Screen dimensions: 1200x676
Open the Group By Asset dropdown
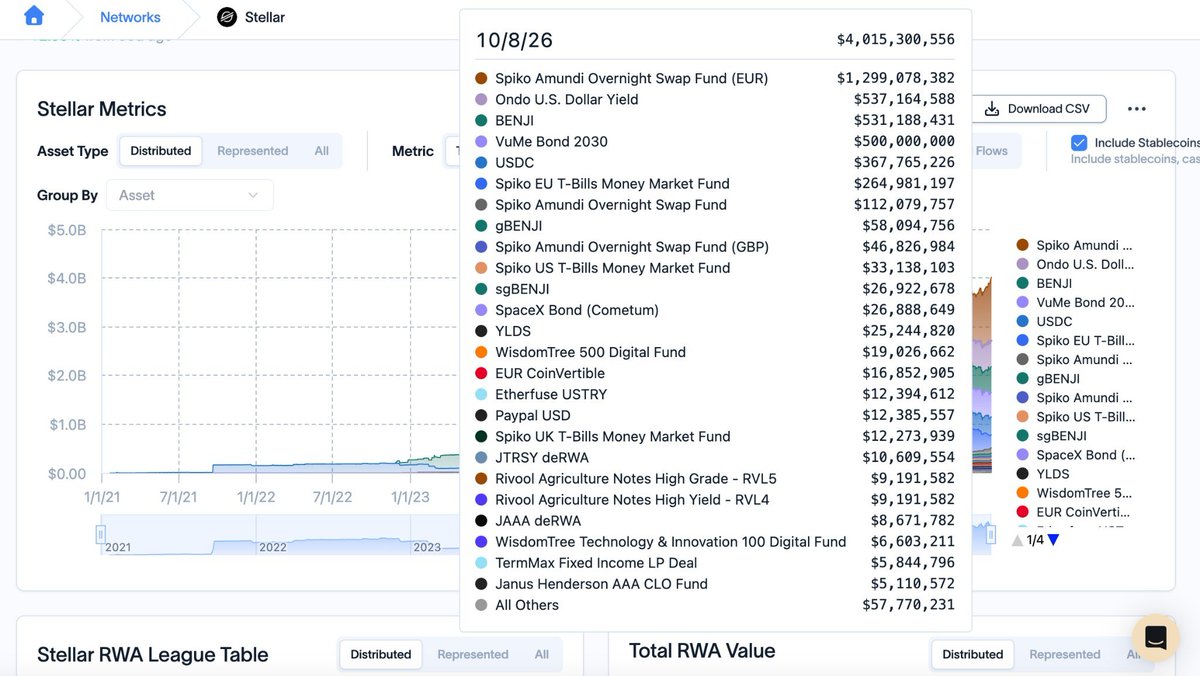[189, 195]
